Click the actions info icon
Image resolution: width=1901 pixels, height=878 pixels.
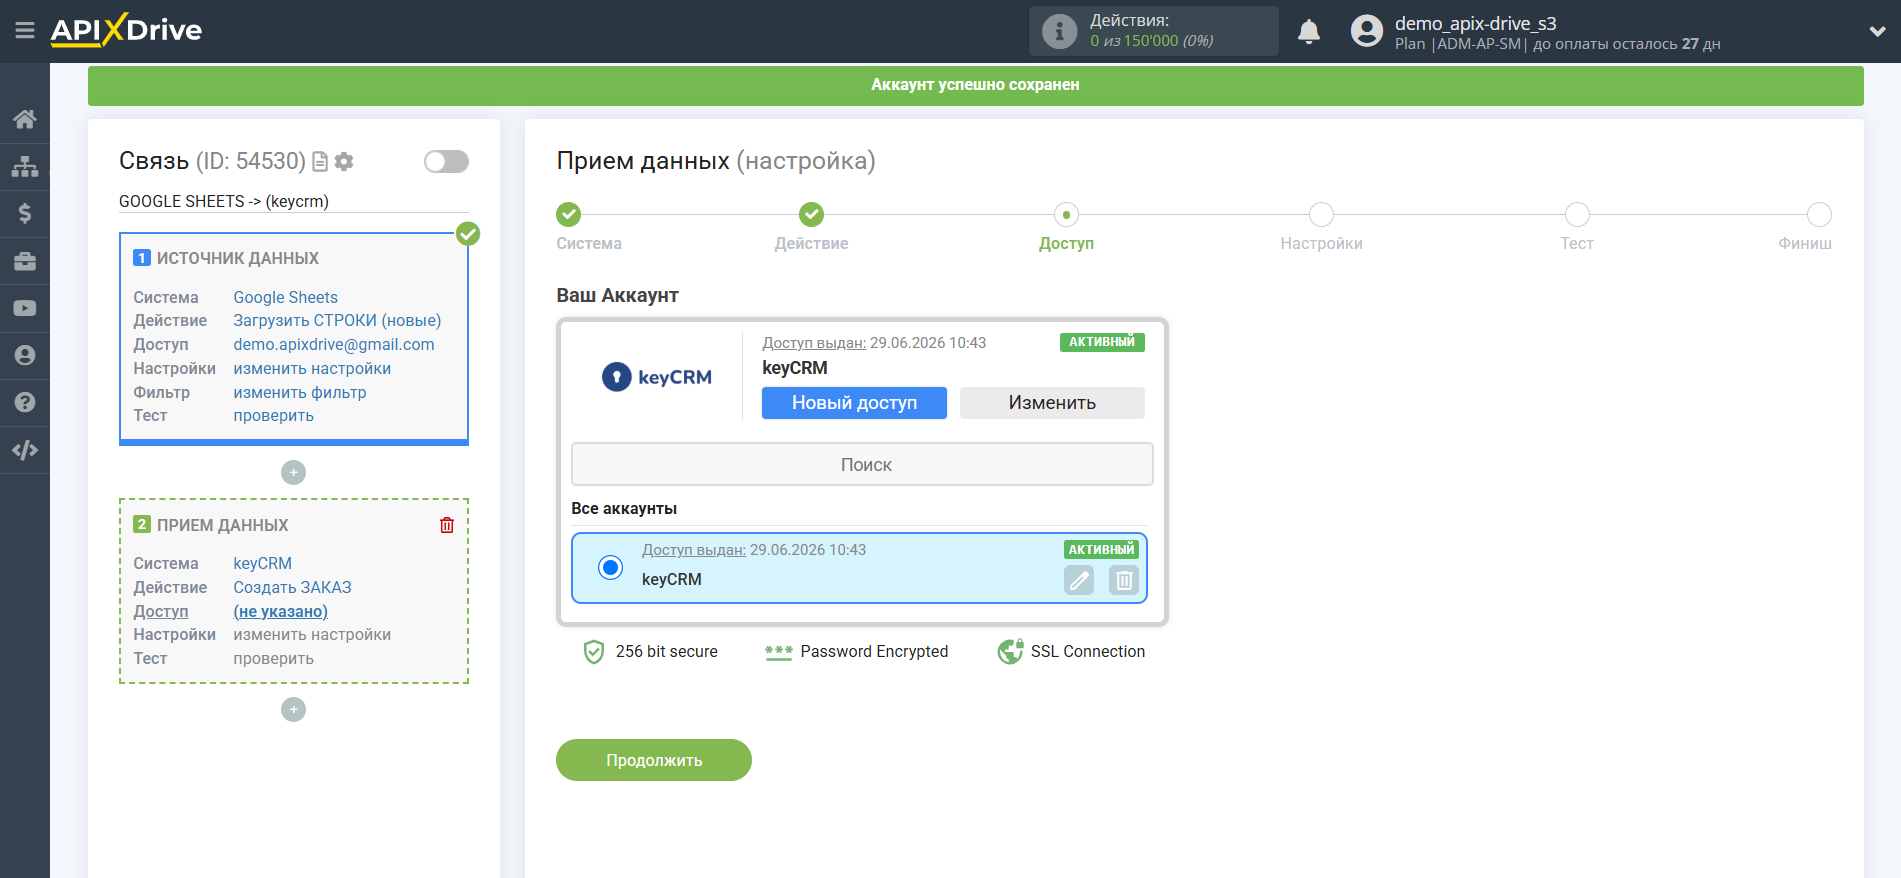1060,31
